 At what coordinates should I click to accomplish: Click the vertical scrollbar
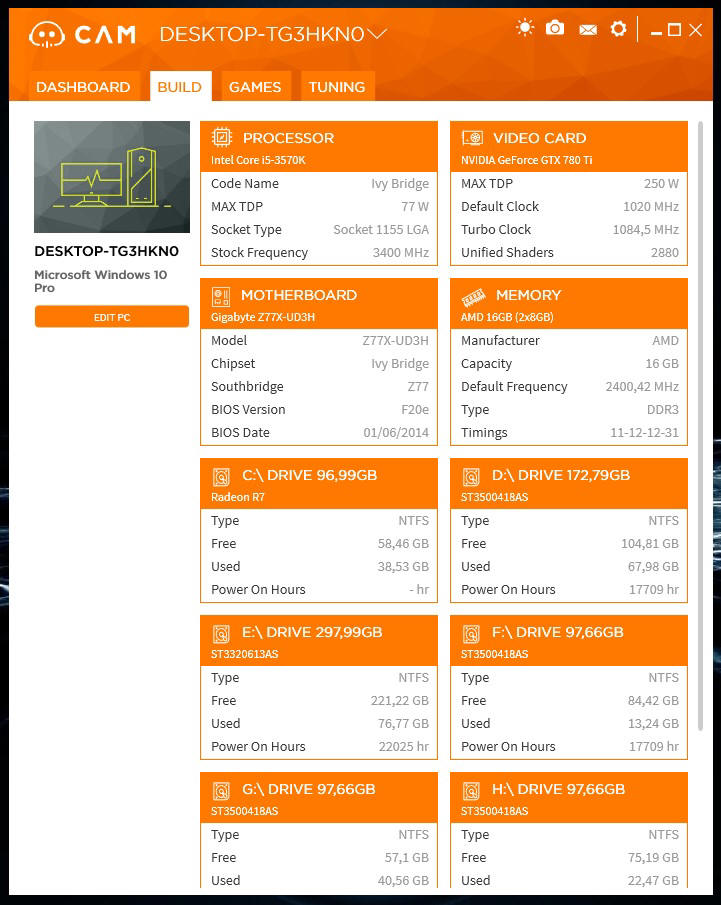(x=701, y=427)
